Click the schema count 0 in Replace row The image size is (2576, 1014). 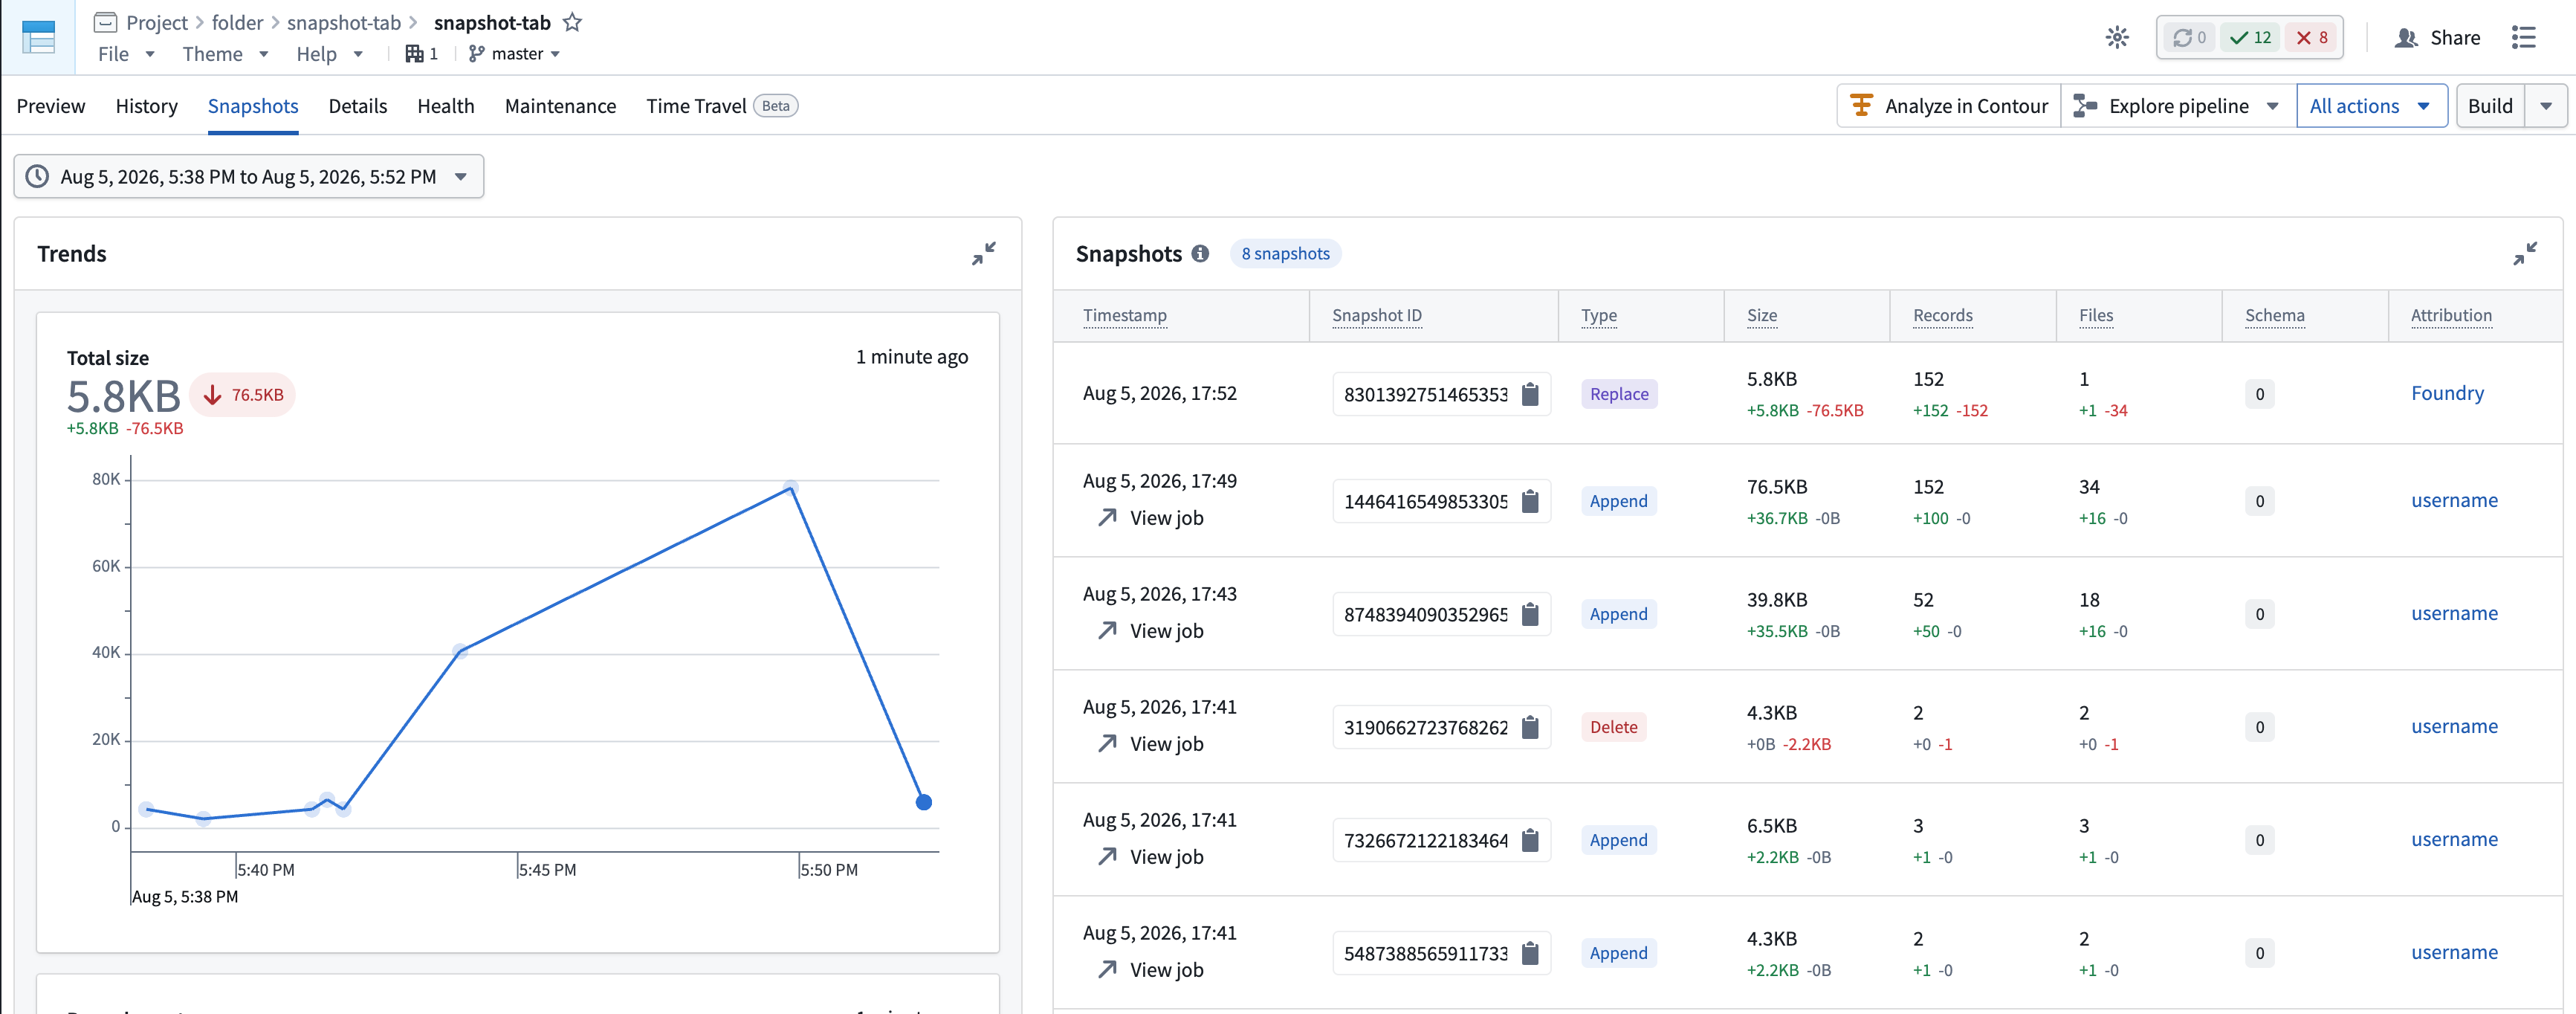[x=2259, y=394]
